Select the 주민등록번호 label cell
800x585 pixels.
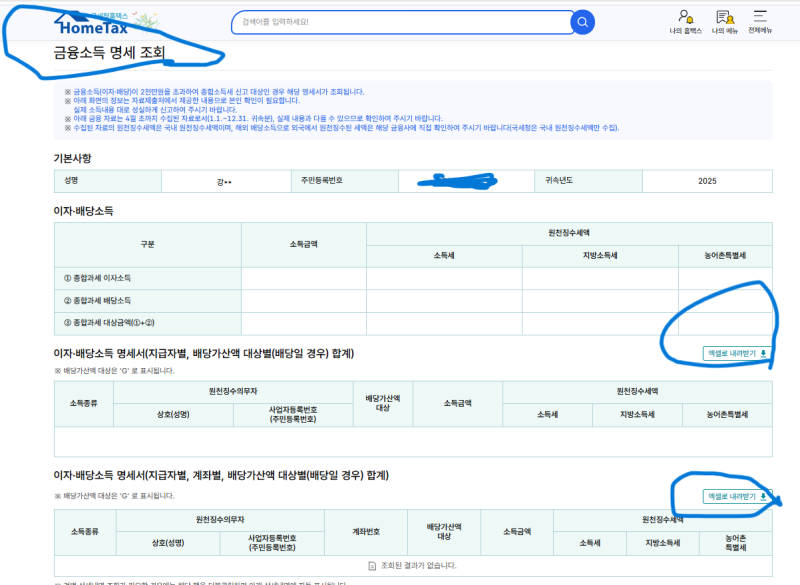pyautogui.click(x=344, y=181)
